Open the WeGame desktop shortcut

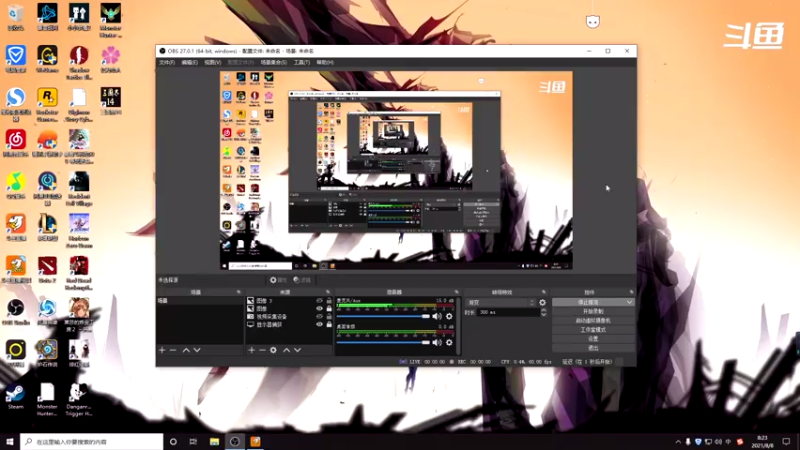(47, 59)
